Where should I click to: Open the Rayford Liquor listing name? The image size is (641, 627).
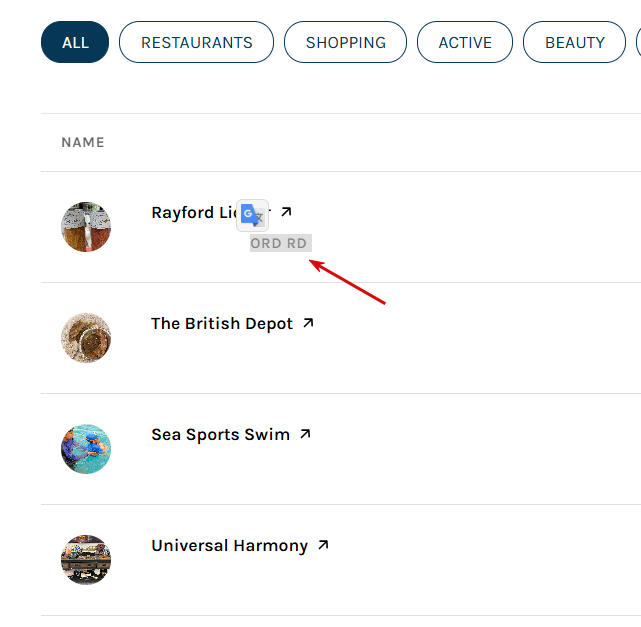pyautogui.click(x=194, y=213)
